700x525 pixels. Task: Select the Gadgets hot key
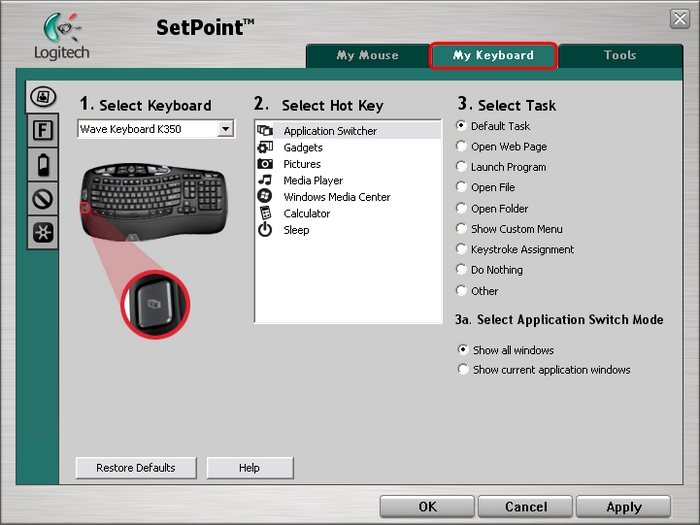click(x=302, y=147)
